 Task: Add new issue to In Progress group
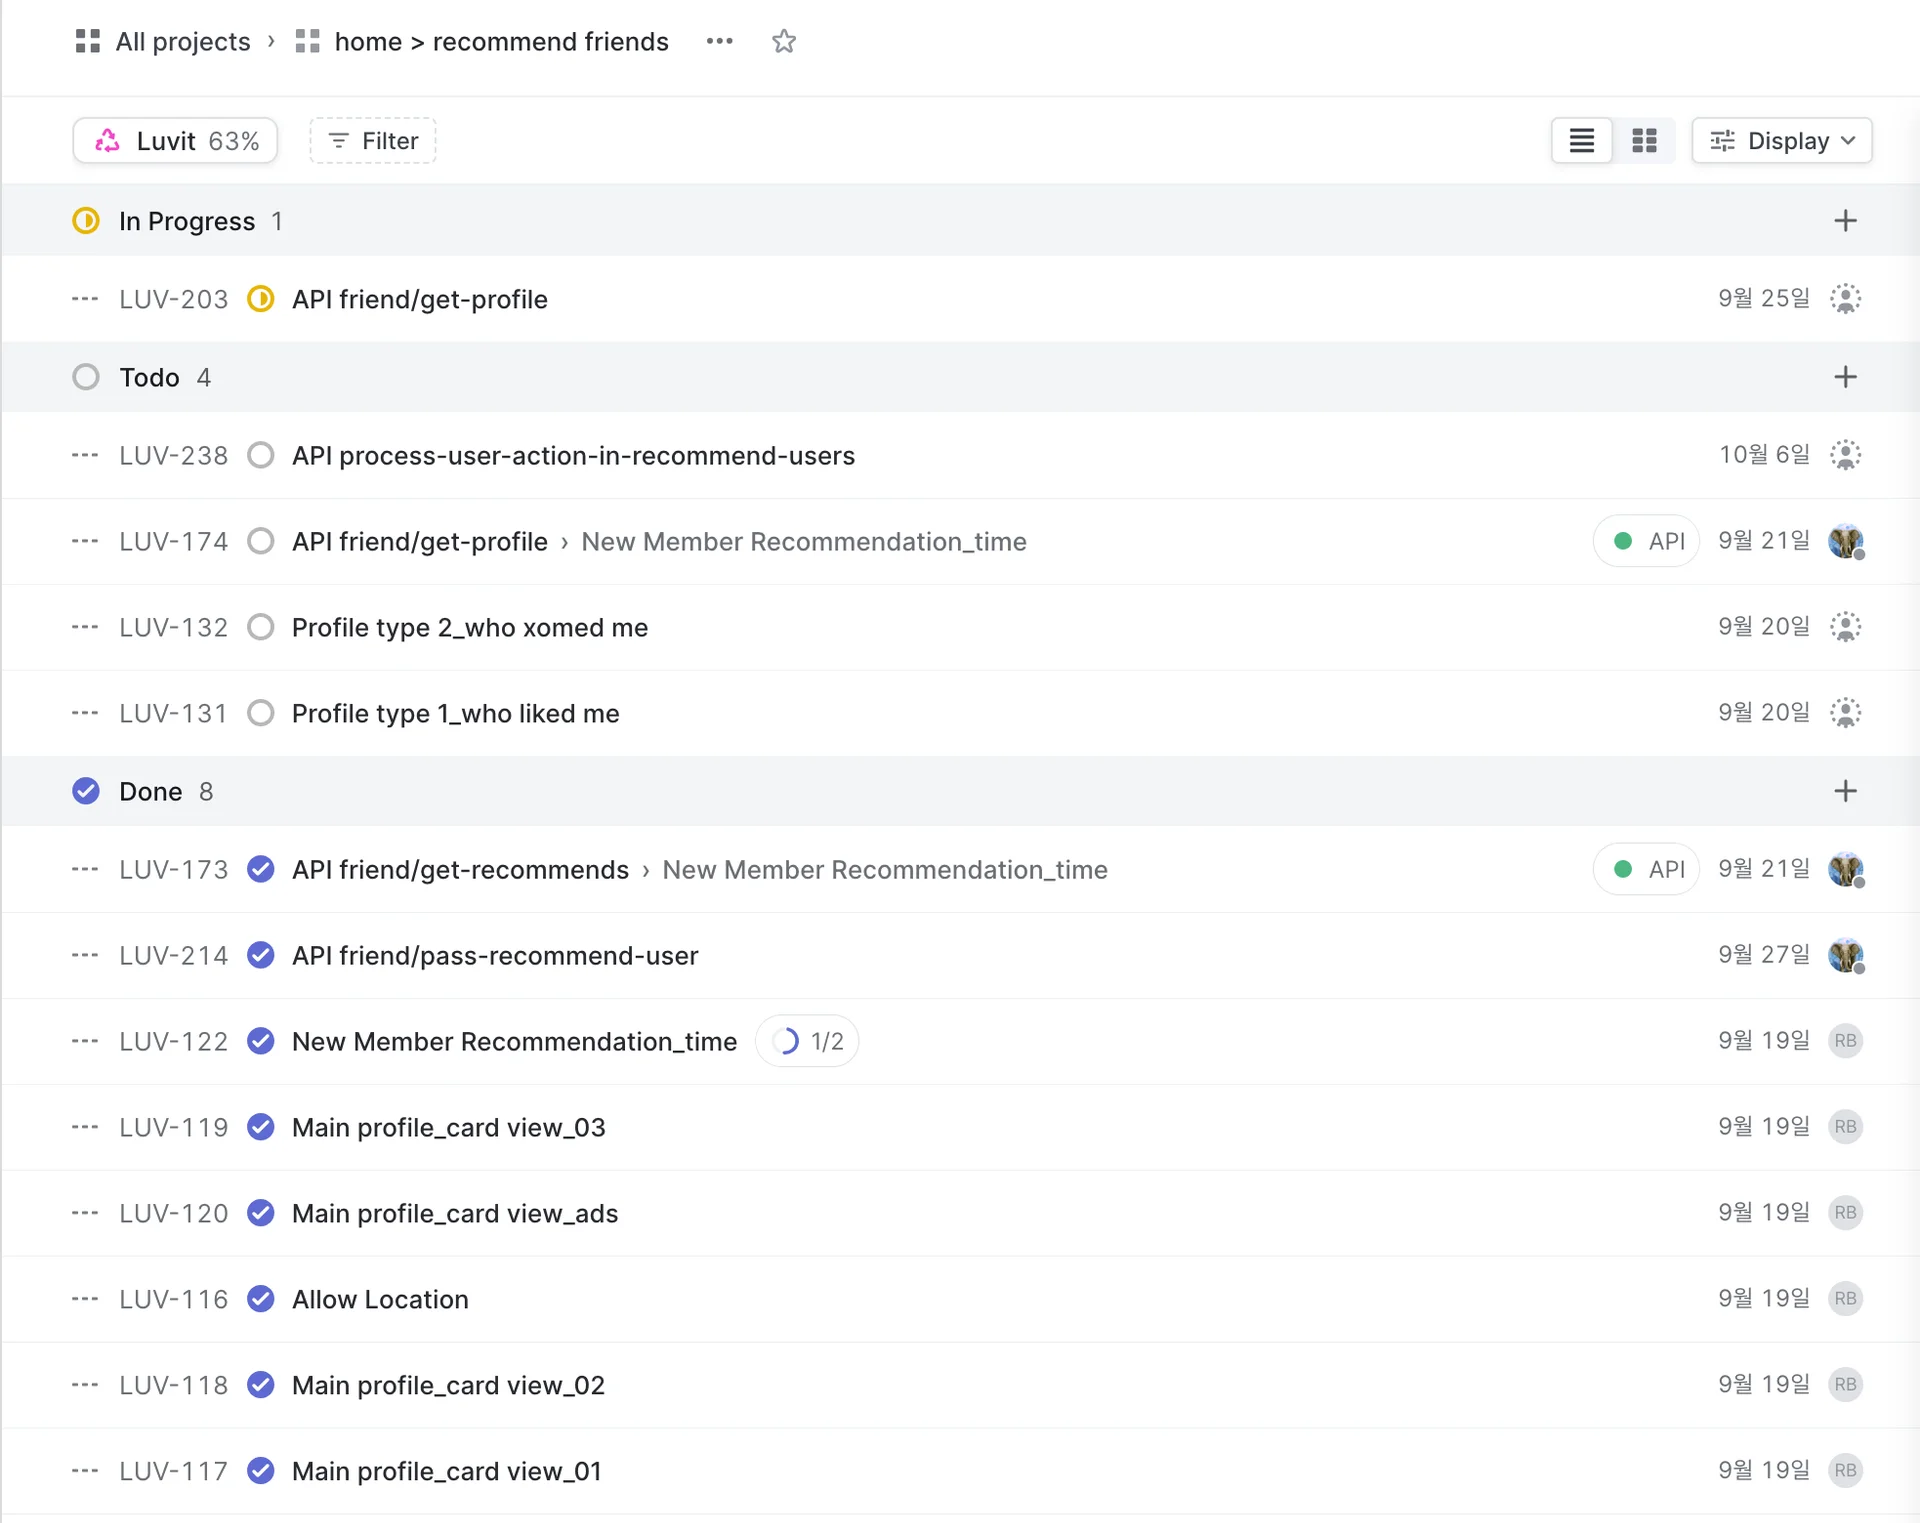(1845, 220)
